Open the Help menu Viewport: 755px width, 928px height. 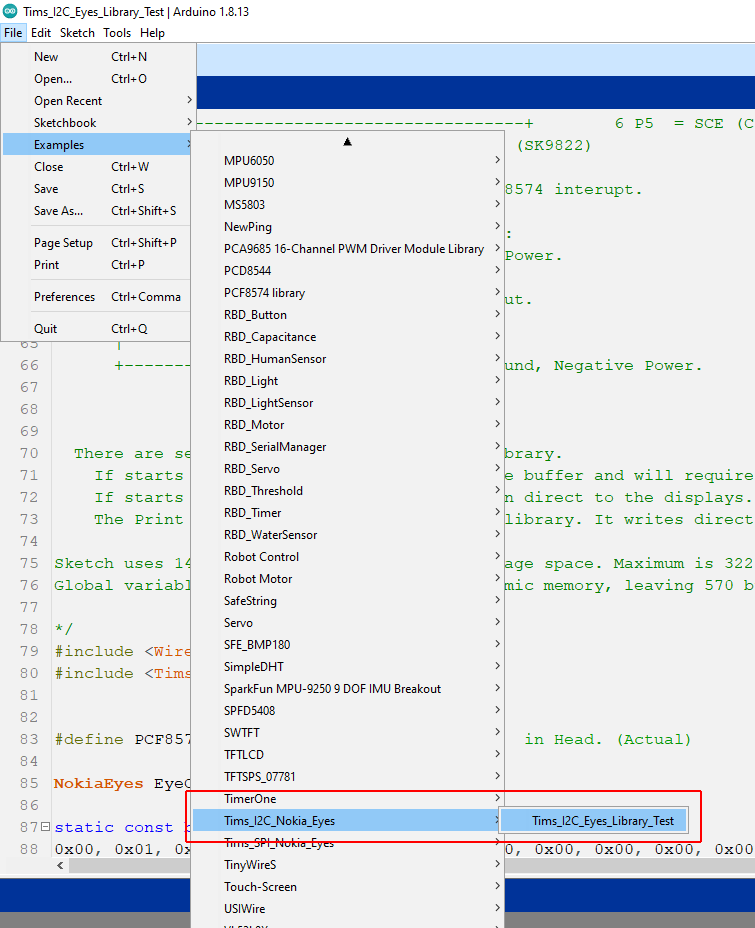tap(152, 33)
